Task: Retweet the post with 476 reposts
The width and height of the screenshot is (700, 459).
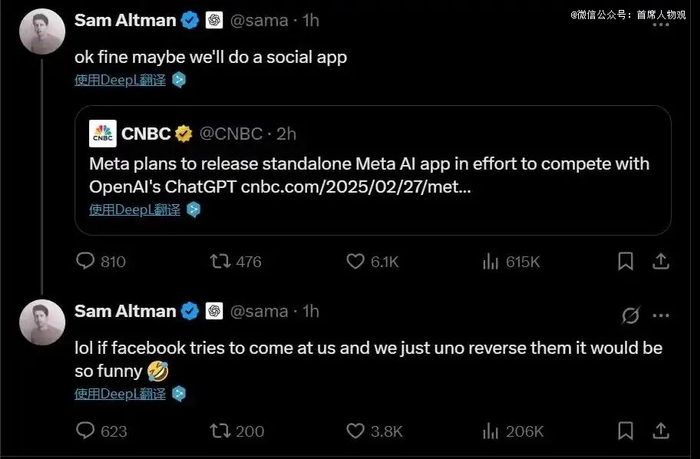Action: [218, 262]
